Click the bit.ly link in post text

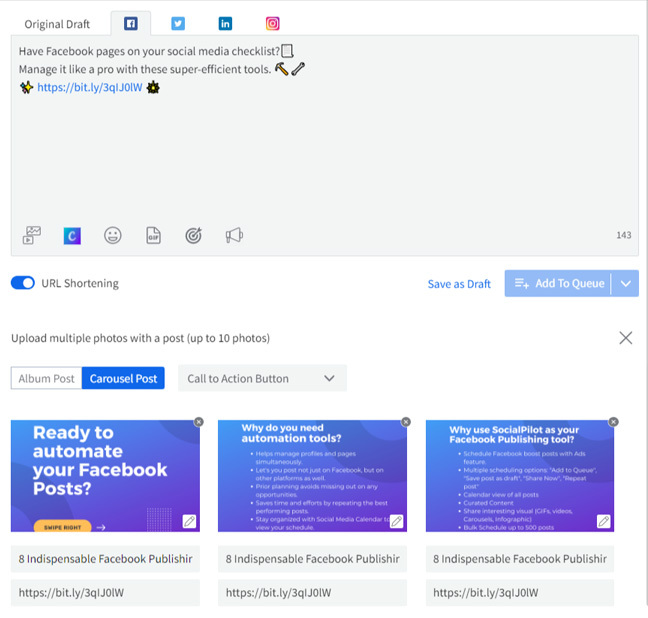tap(90, 87)
